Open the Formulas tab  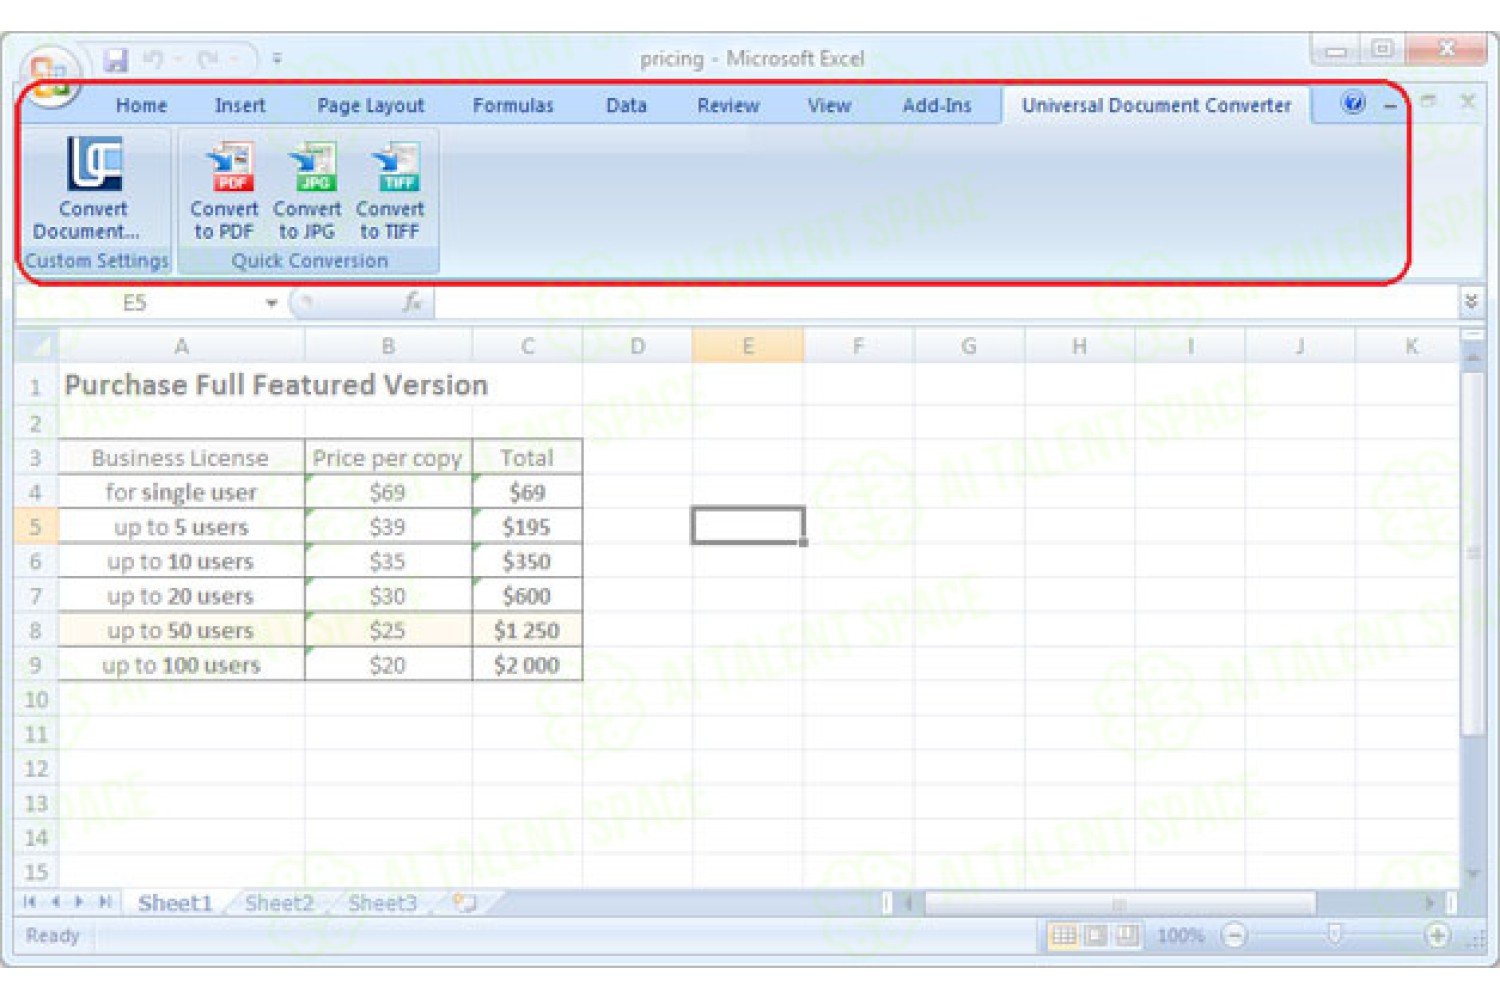click(513, 105)
